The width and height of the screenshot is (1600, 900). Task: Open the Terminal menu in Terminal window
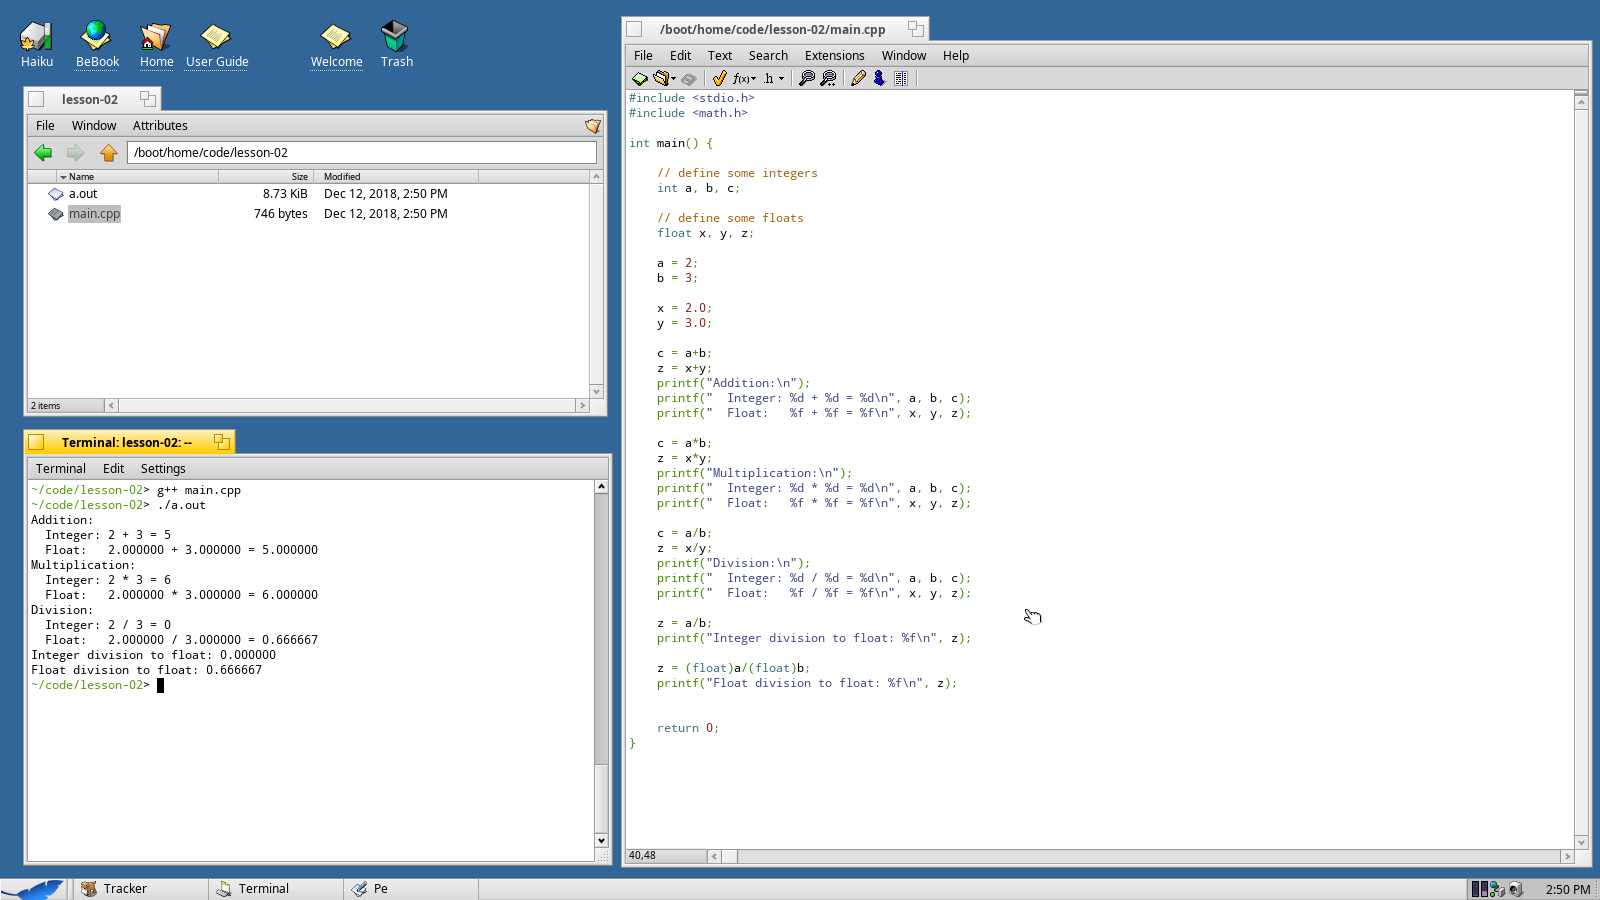click(x=61, y=469)
